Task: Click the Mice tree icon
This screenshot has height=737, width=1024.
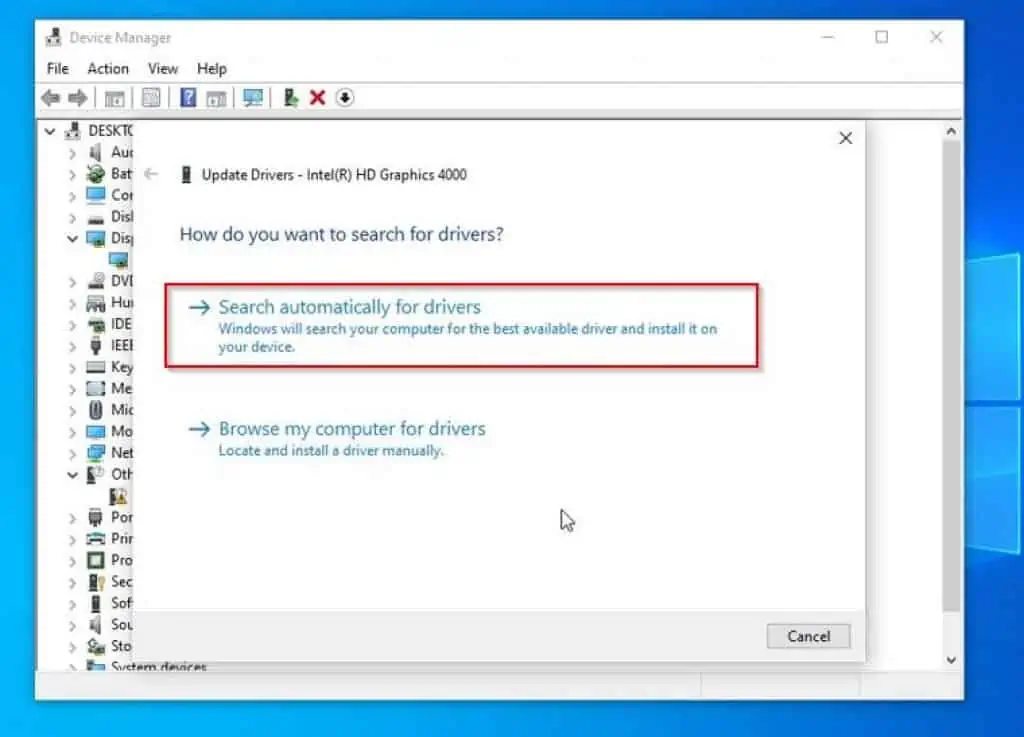Action: pos(95,410)
